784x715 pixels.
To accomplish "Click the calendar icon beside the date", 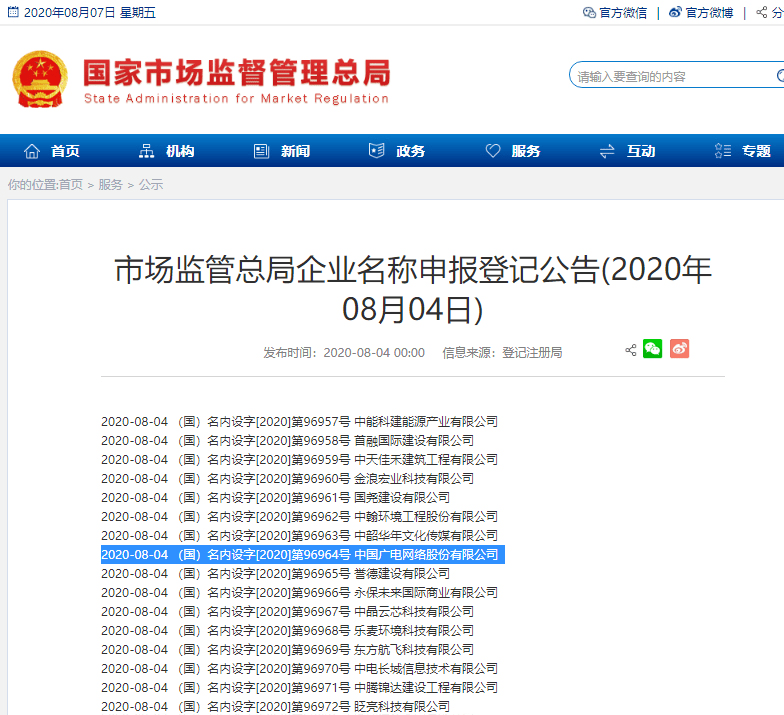I will pos(13,13).
